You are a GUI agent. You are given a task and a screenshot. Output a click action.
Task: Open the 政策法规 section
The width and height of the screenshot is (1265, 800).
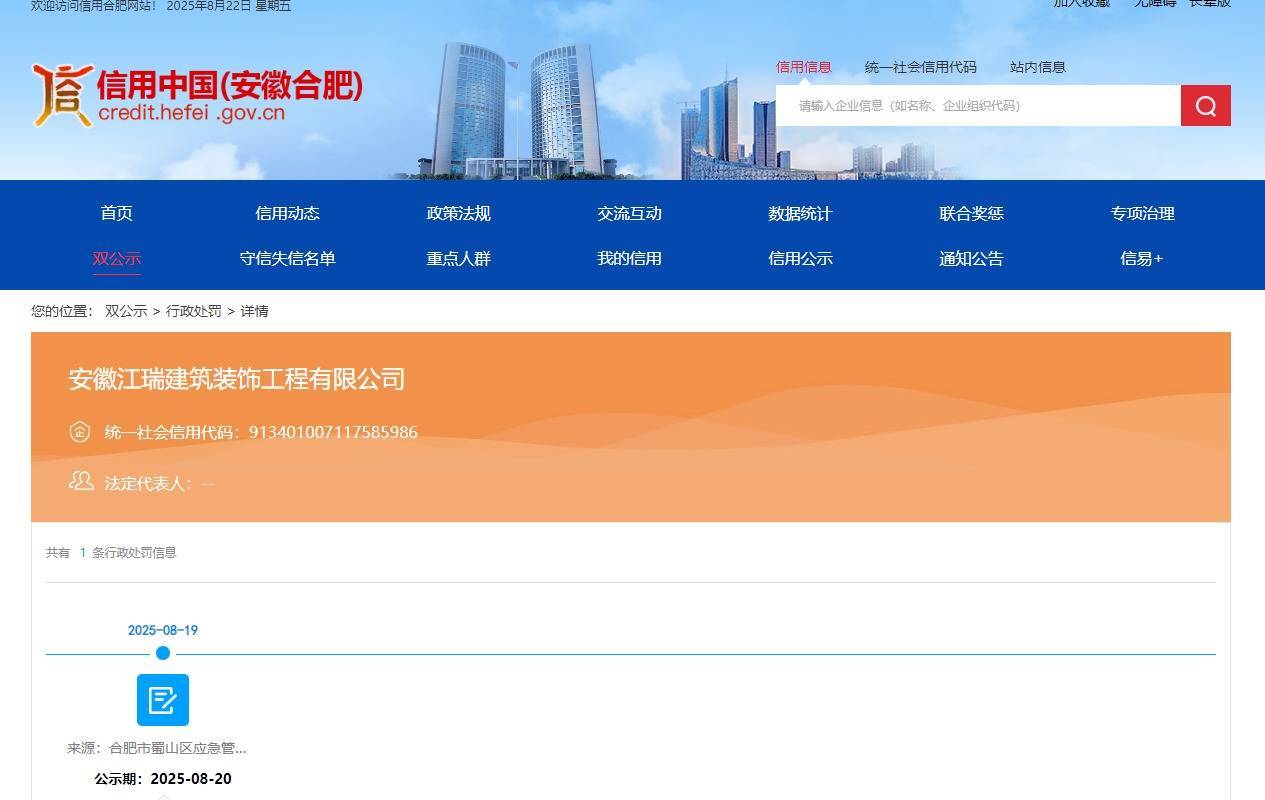pyautogui.click(x=458, y=212)
